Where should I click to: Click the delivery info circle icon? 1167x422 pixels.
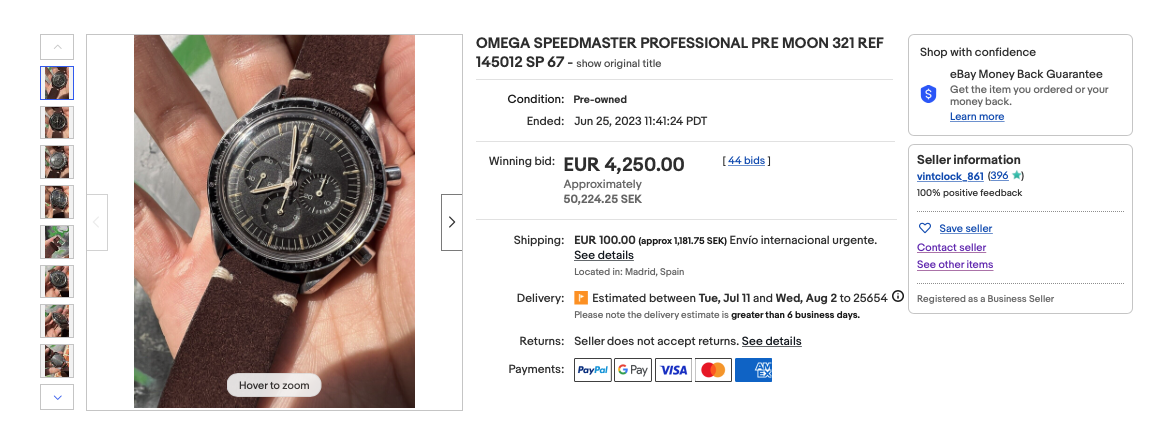coord(898,297)
